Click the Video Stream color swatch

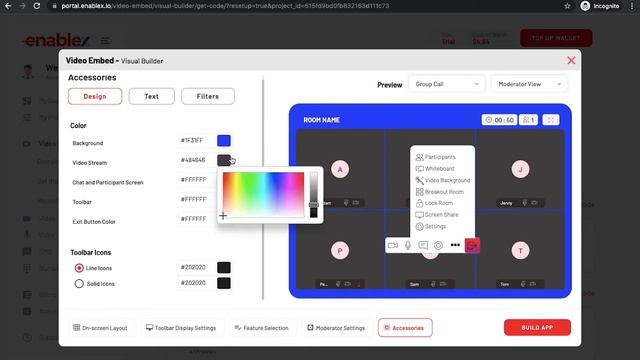click(224, 160)
